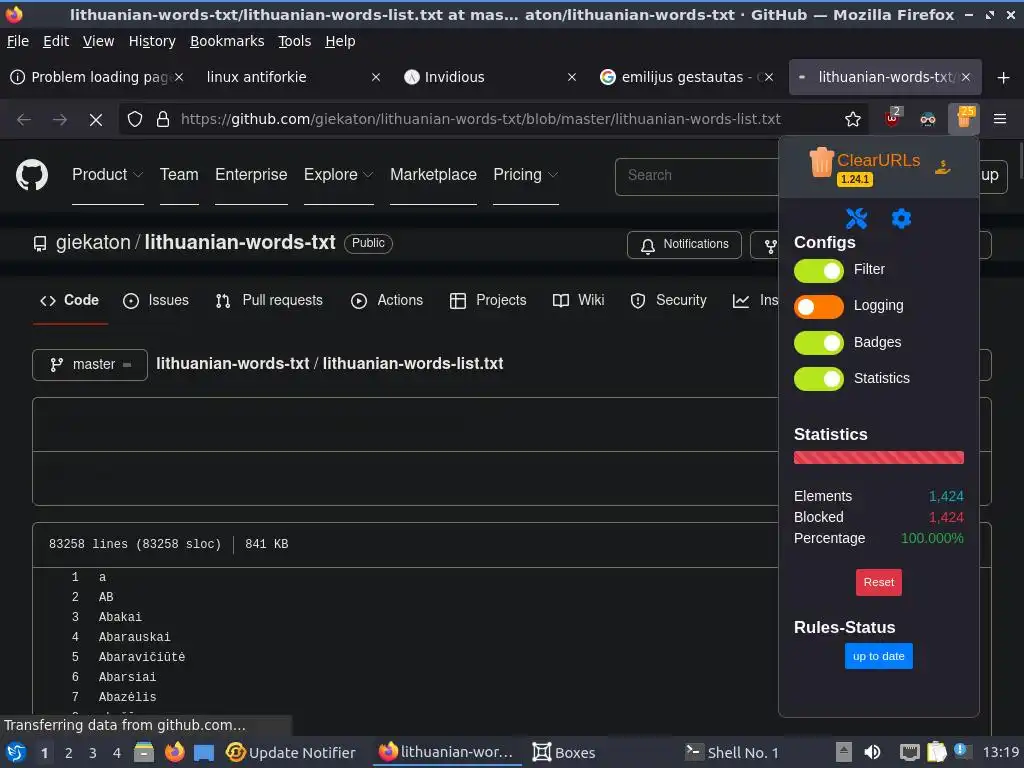Image resolution: width=1024 pixels, height=768 pixels.
Task: Open the File menu
Action: tap(18, 41)
